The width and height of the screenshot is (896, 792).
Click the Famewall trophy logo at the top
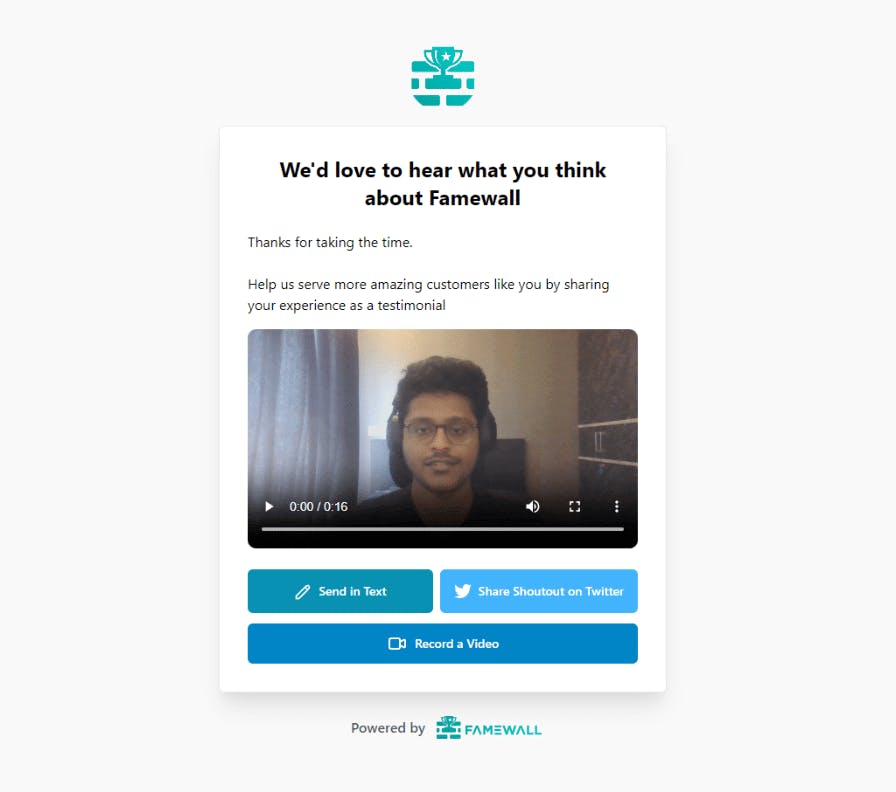(x=443, y=76)
